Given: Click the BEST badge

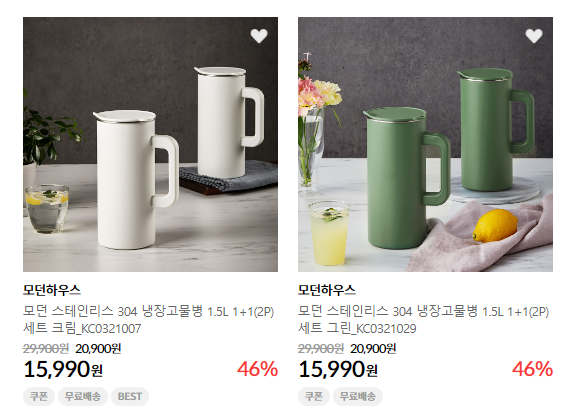Looking at the screenshot, I should (130, 396).
